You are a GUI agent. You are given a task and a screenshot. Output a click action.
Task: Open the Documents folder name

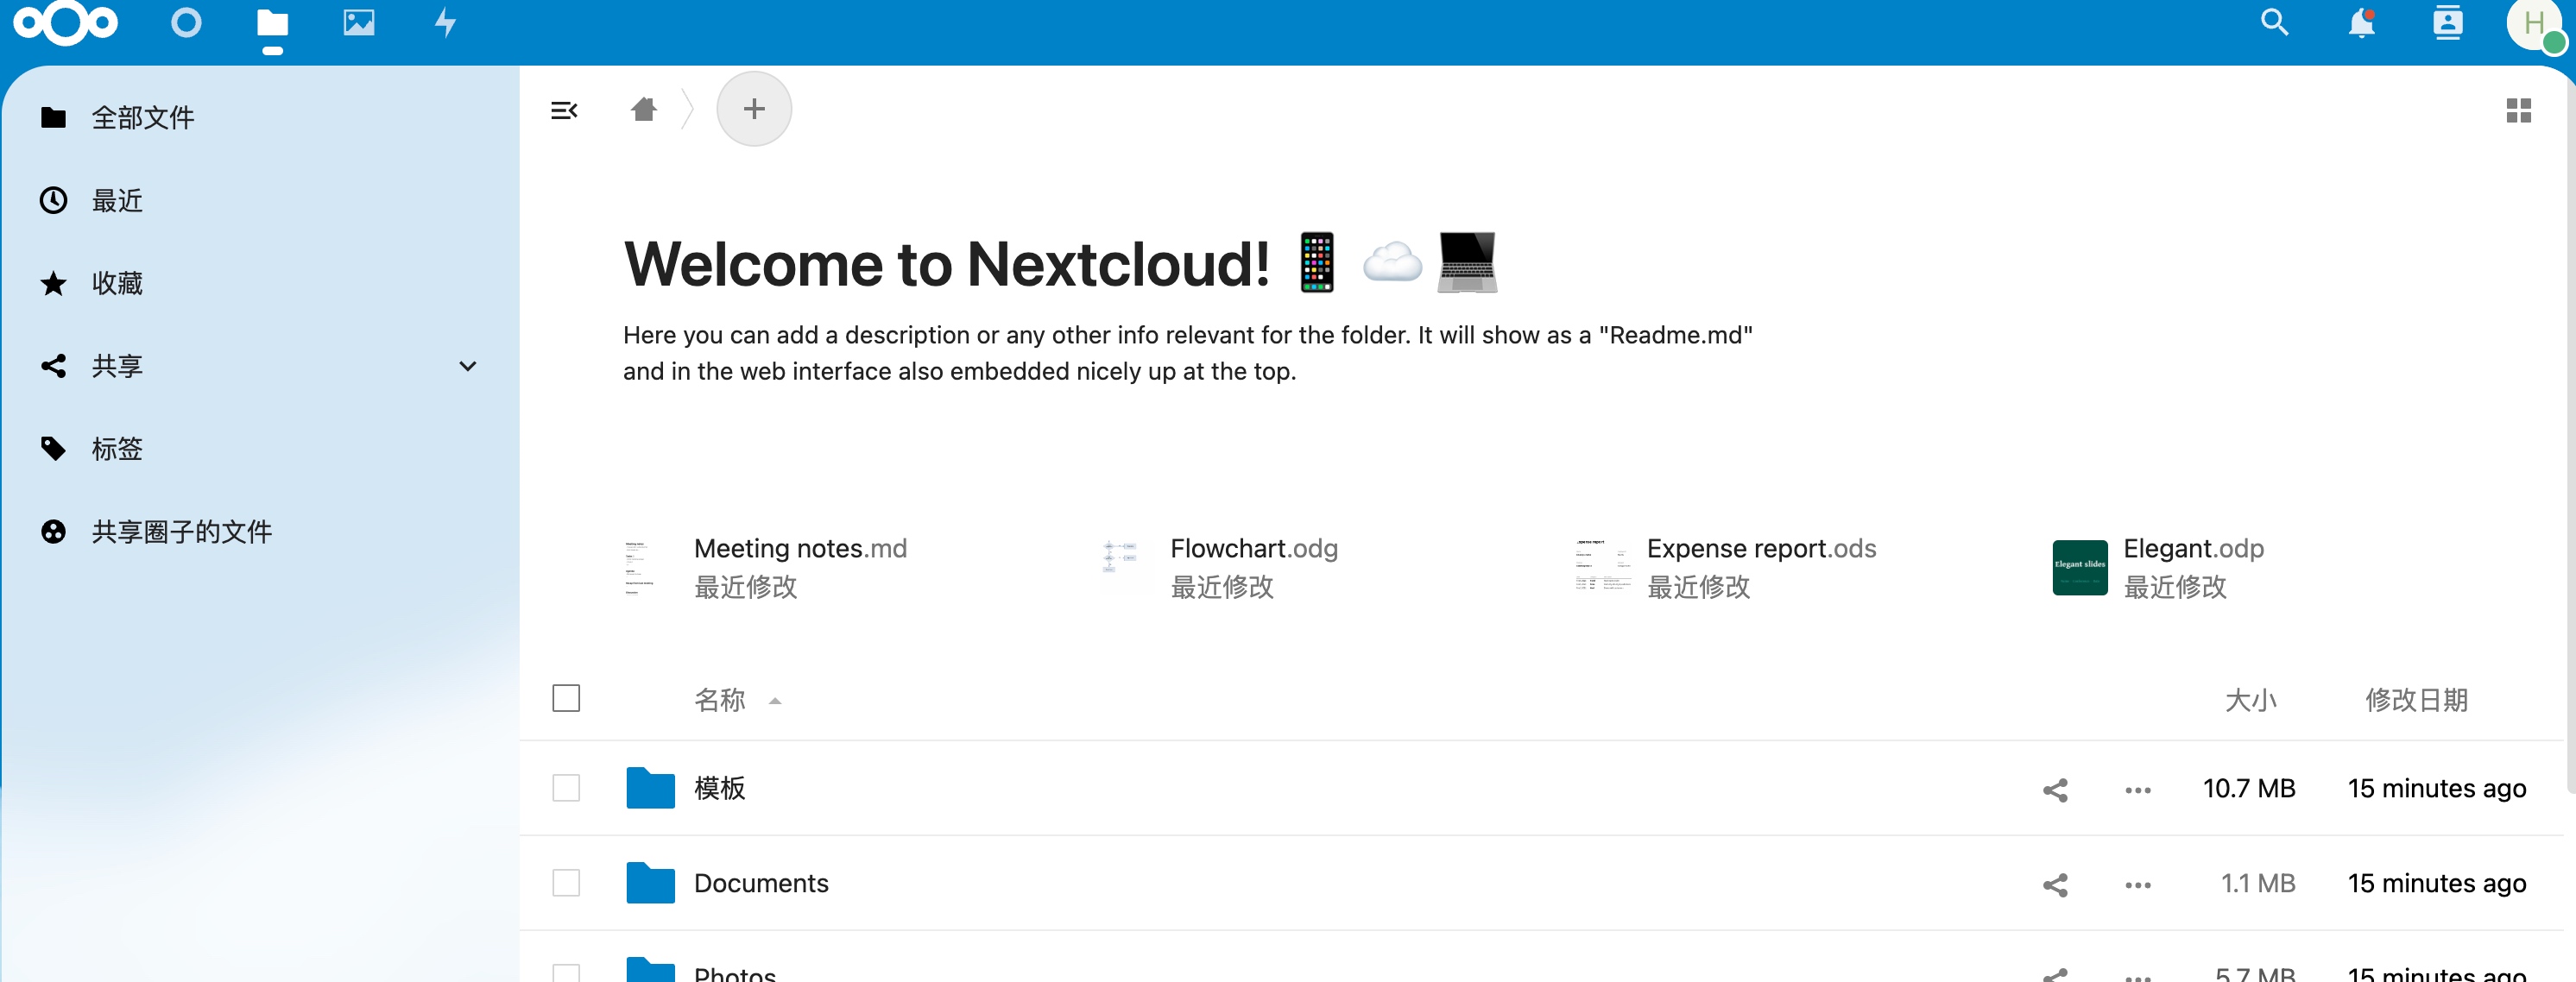(x=761, y=883)
